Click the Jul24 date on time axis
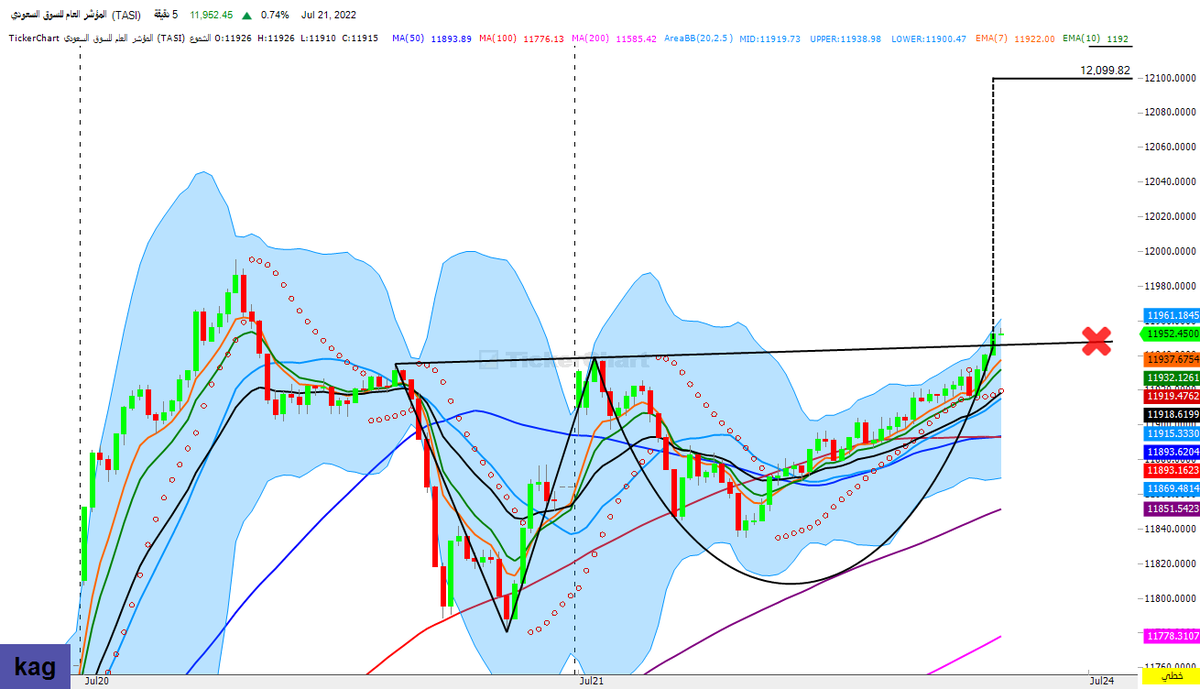1200x689 pixels. coord(1101,680)
